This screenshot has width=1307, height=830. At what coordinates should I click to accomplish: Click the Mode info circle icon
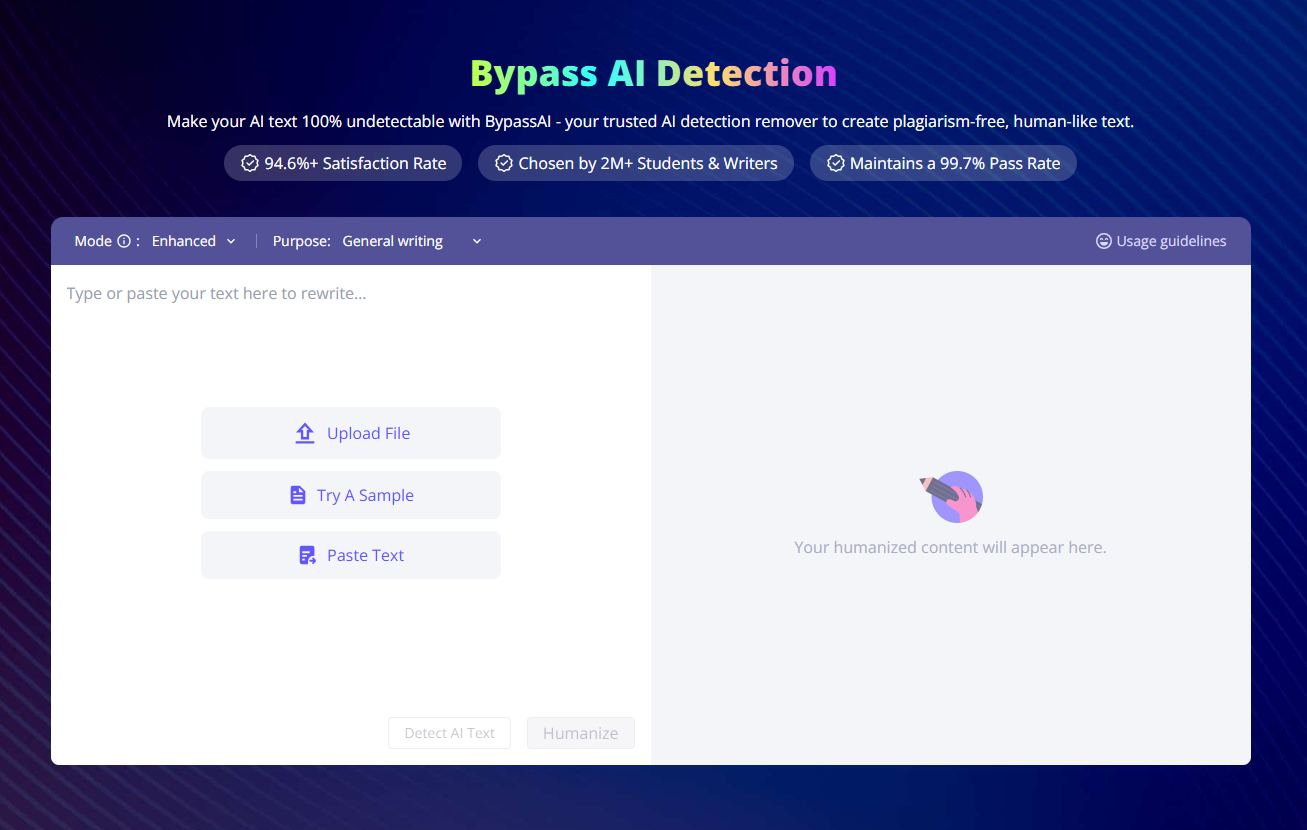coord(124,241)
